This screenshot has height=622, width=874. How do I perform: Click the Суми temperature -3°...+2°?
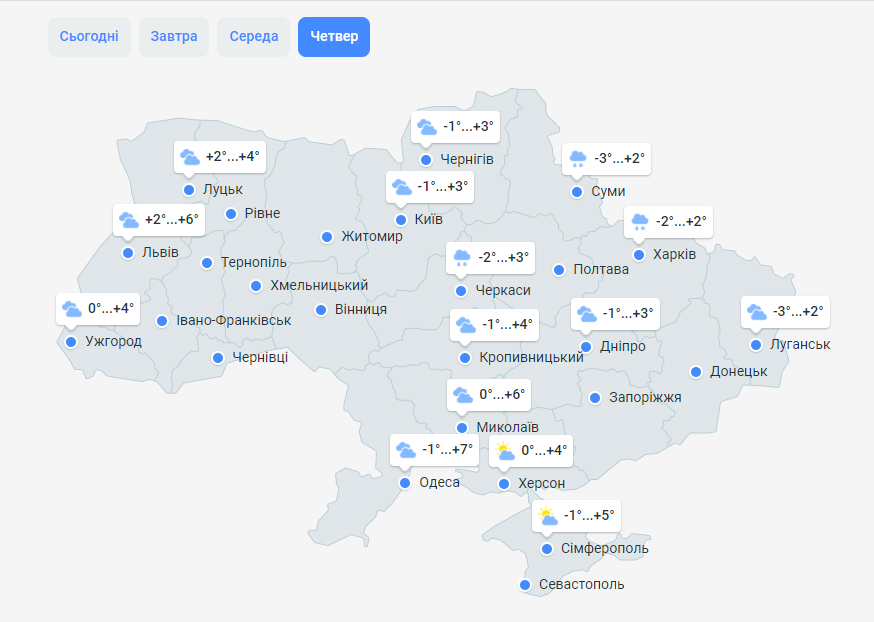tap(619, 158)
